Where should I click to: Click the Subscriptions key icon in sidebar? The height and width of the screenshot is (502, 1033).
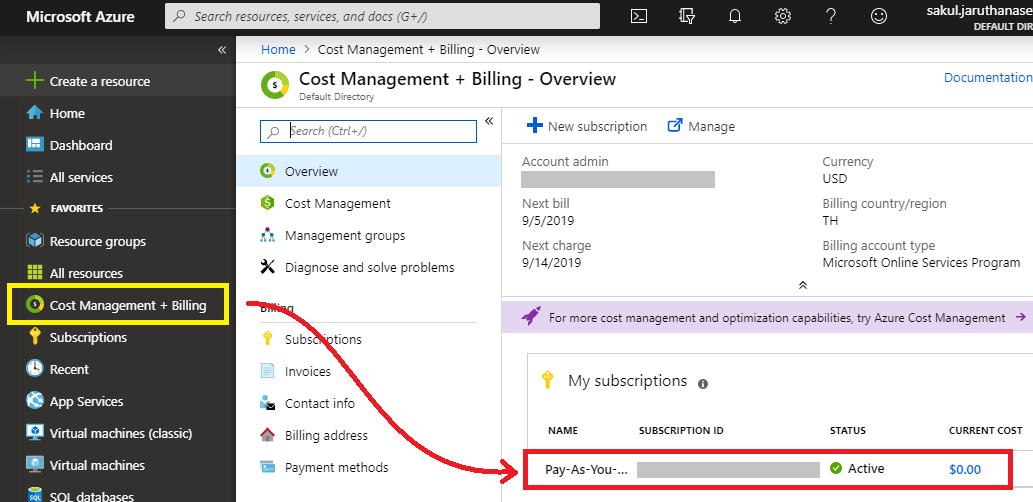click(x=34, y=337)
